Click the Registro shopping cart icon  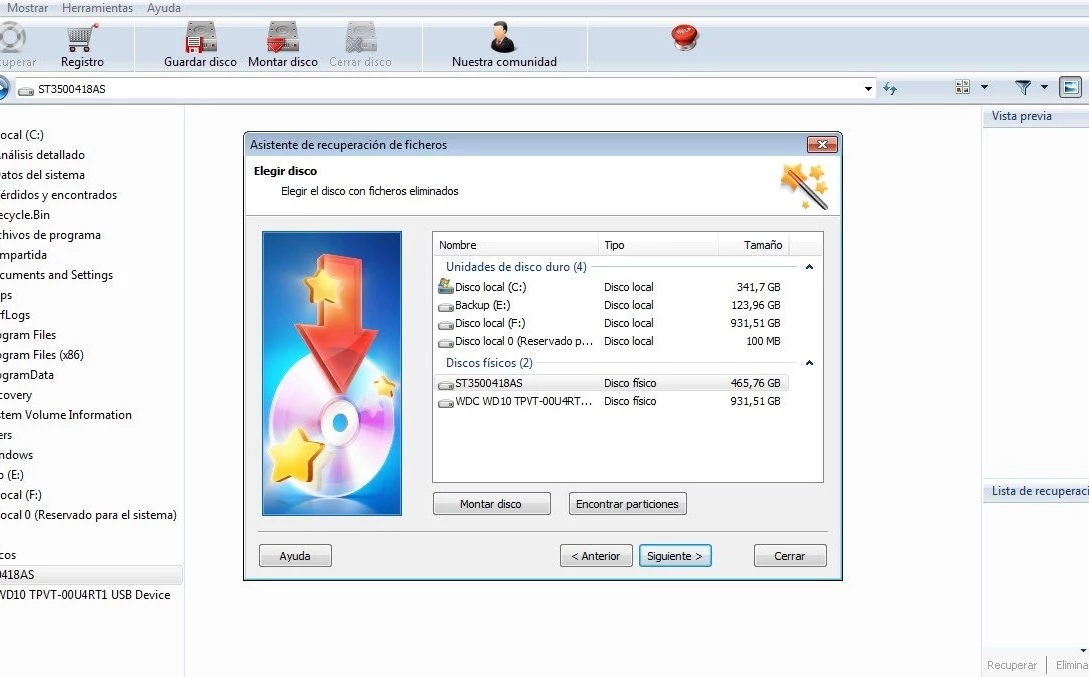[82, 40]
